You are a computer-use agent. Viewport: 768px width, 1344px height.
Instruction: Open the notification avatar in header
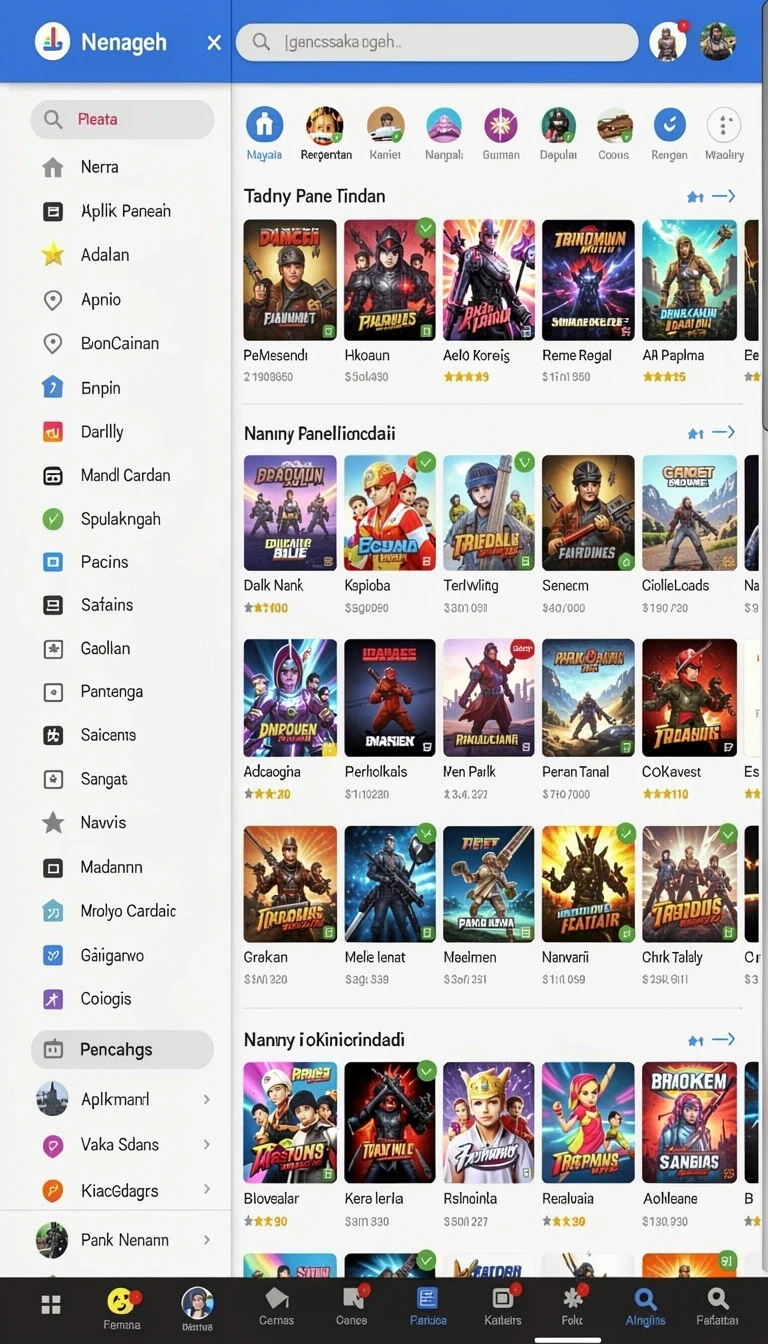668,41
